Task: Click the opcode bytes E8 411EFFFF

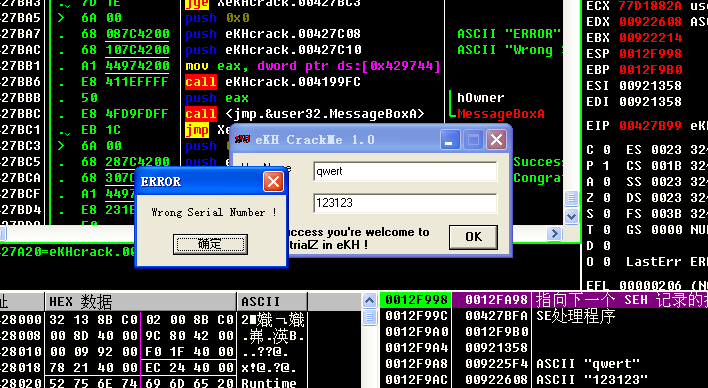Action: coord(125,82)
